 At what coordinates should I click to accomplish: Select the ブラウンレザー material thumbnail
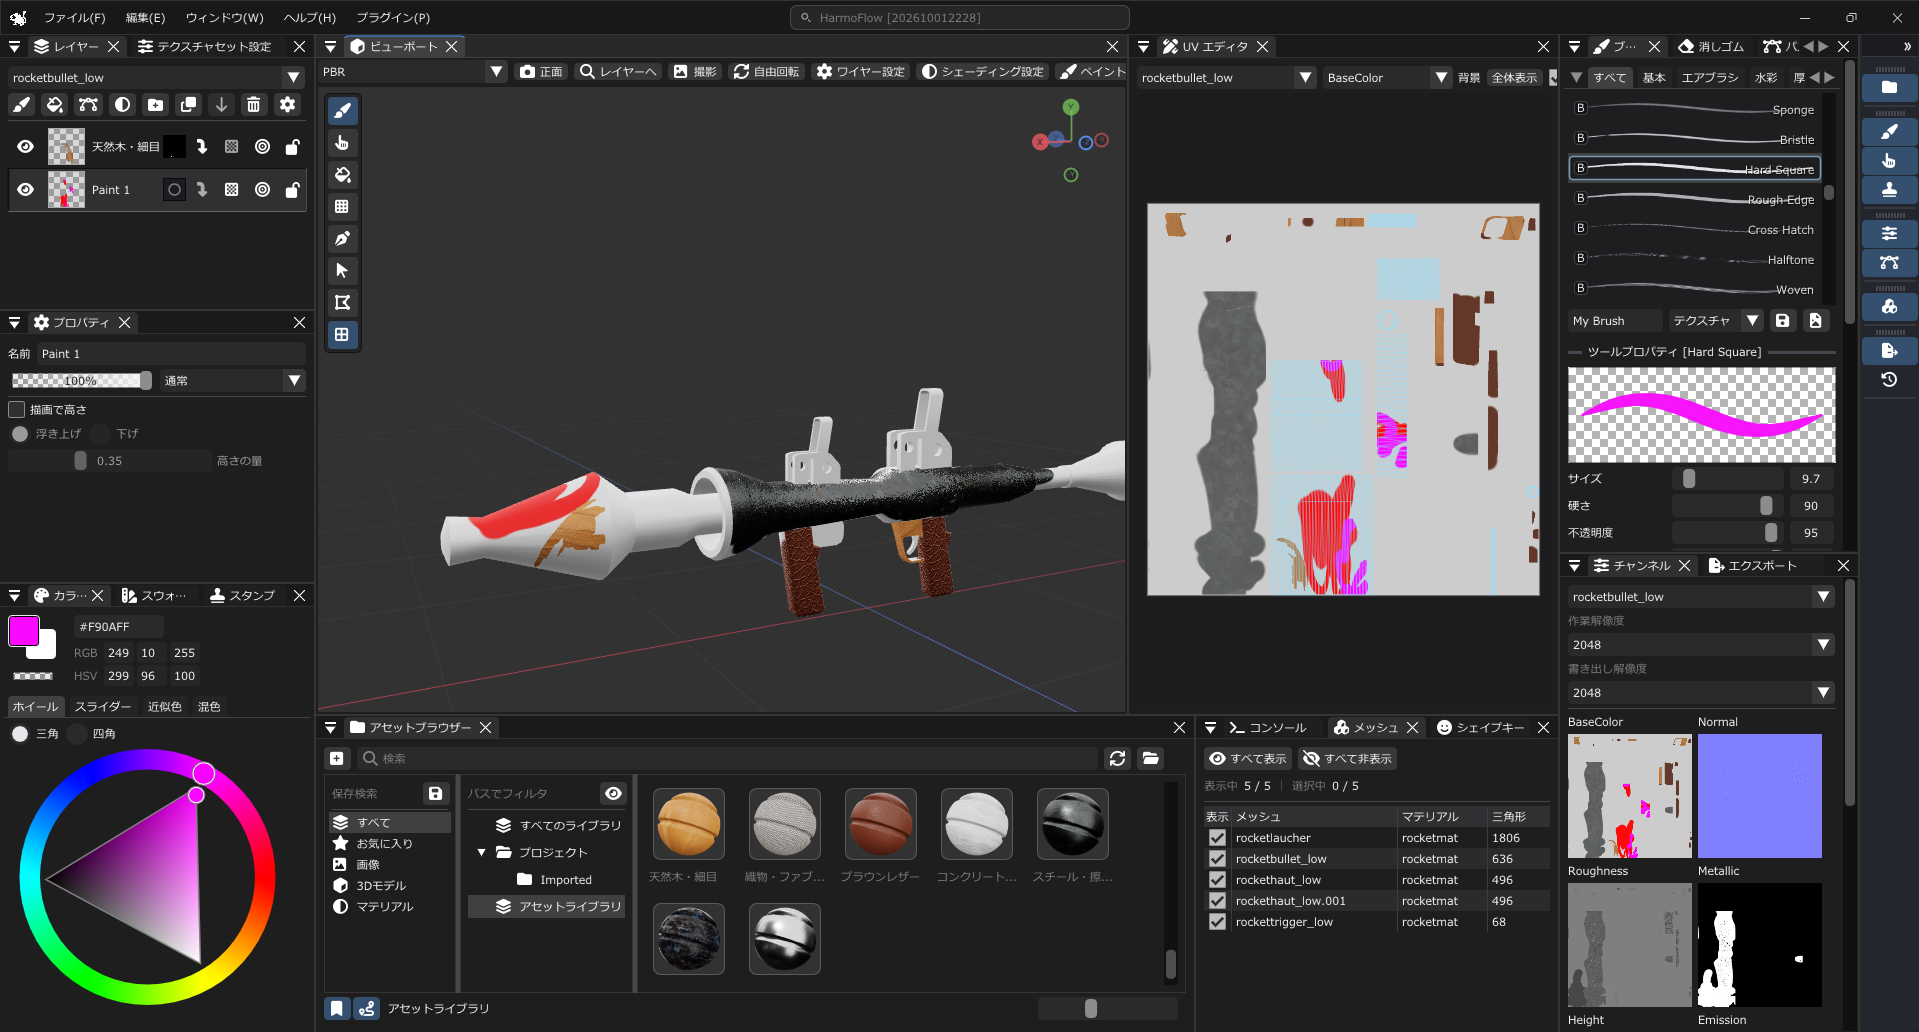coord(880,824)
